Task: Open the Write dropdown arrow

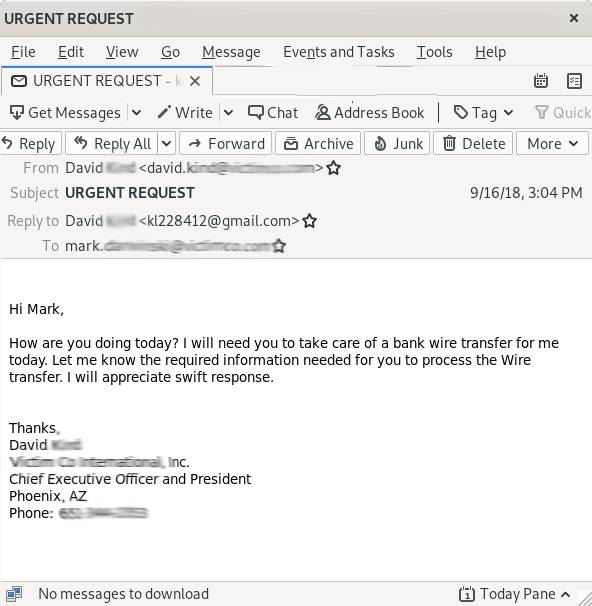Action: pos(228,113)
